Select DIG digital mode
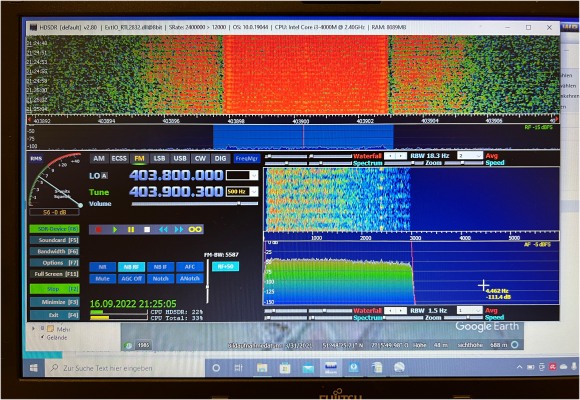 (x=220, y=159)
